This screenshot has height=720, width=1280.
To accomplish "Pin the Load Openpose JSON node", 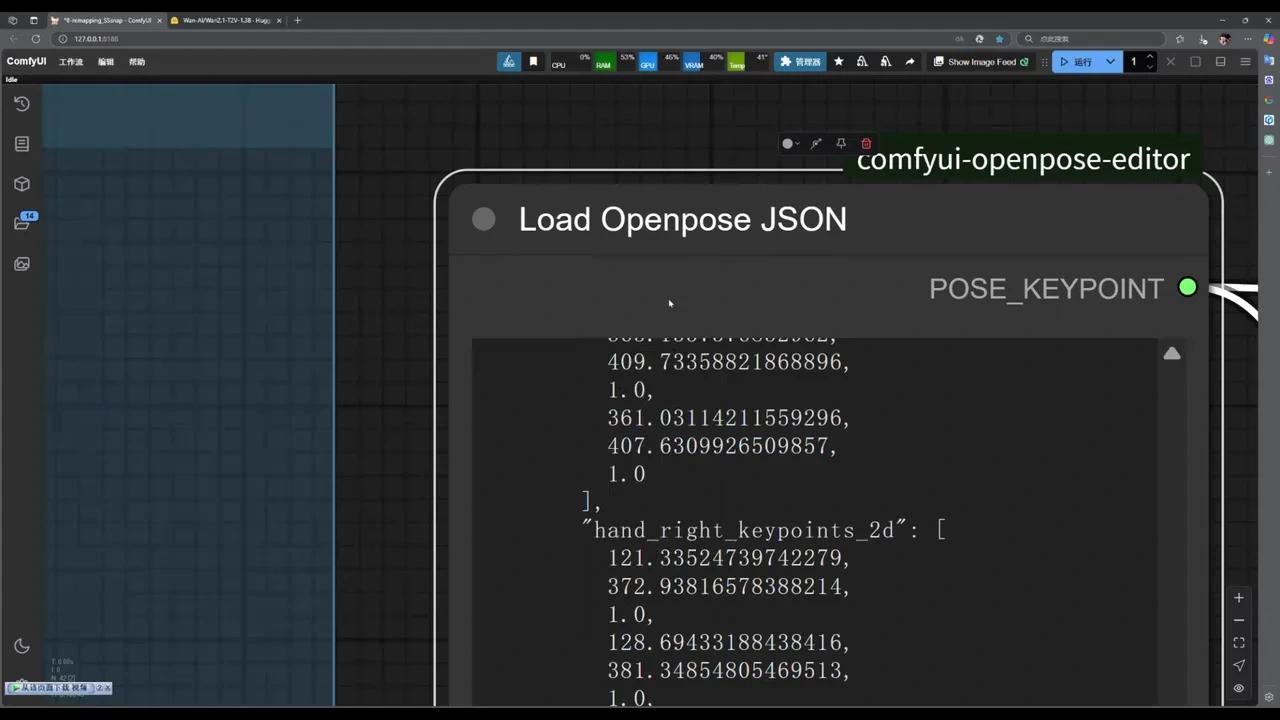I will tap(841, 143).
